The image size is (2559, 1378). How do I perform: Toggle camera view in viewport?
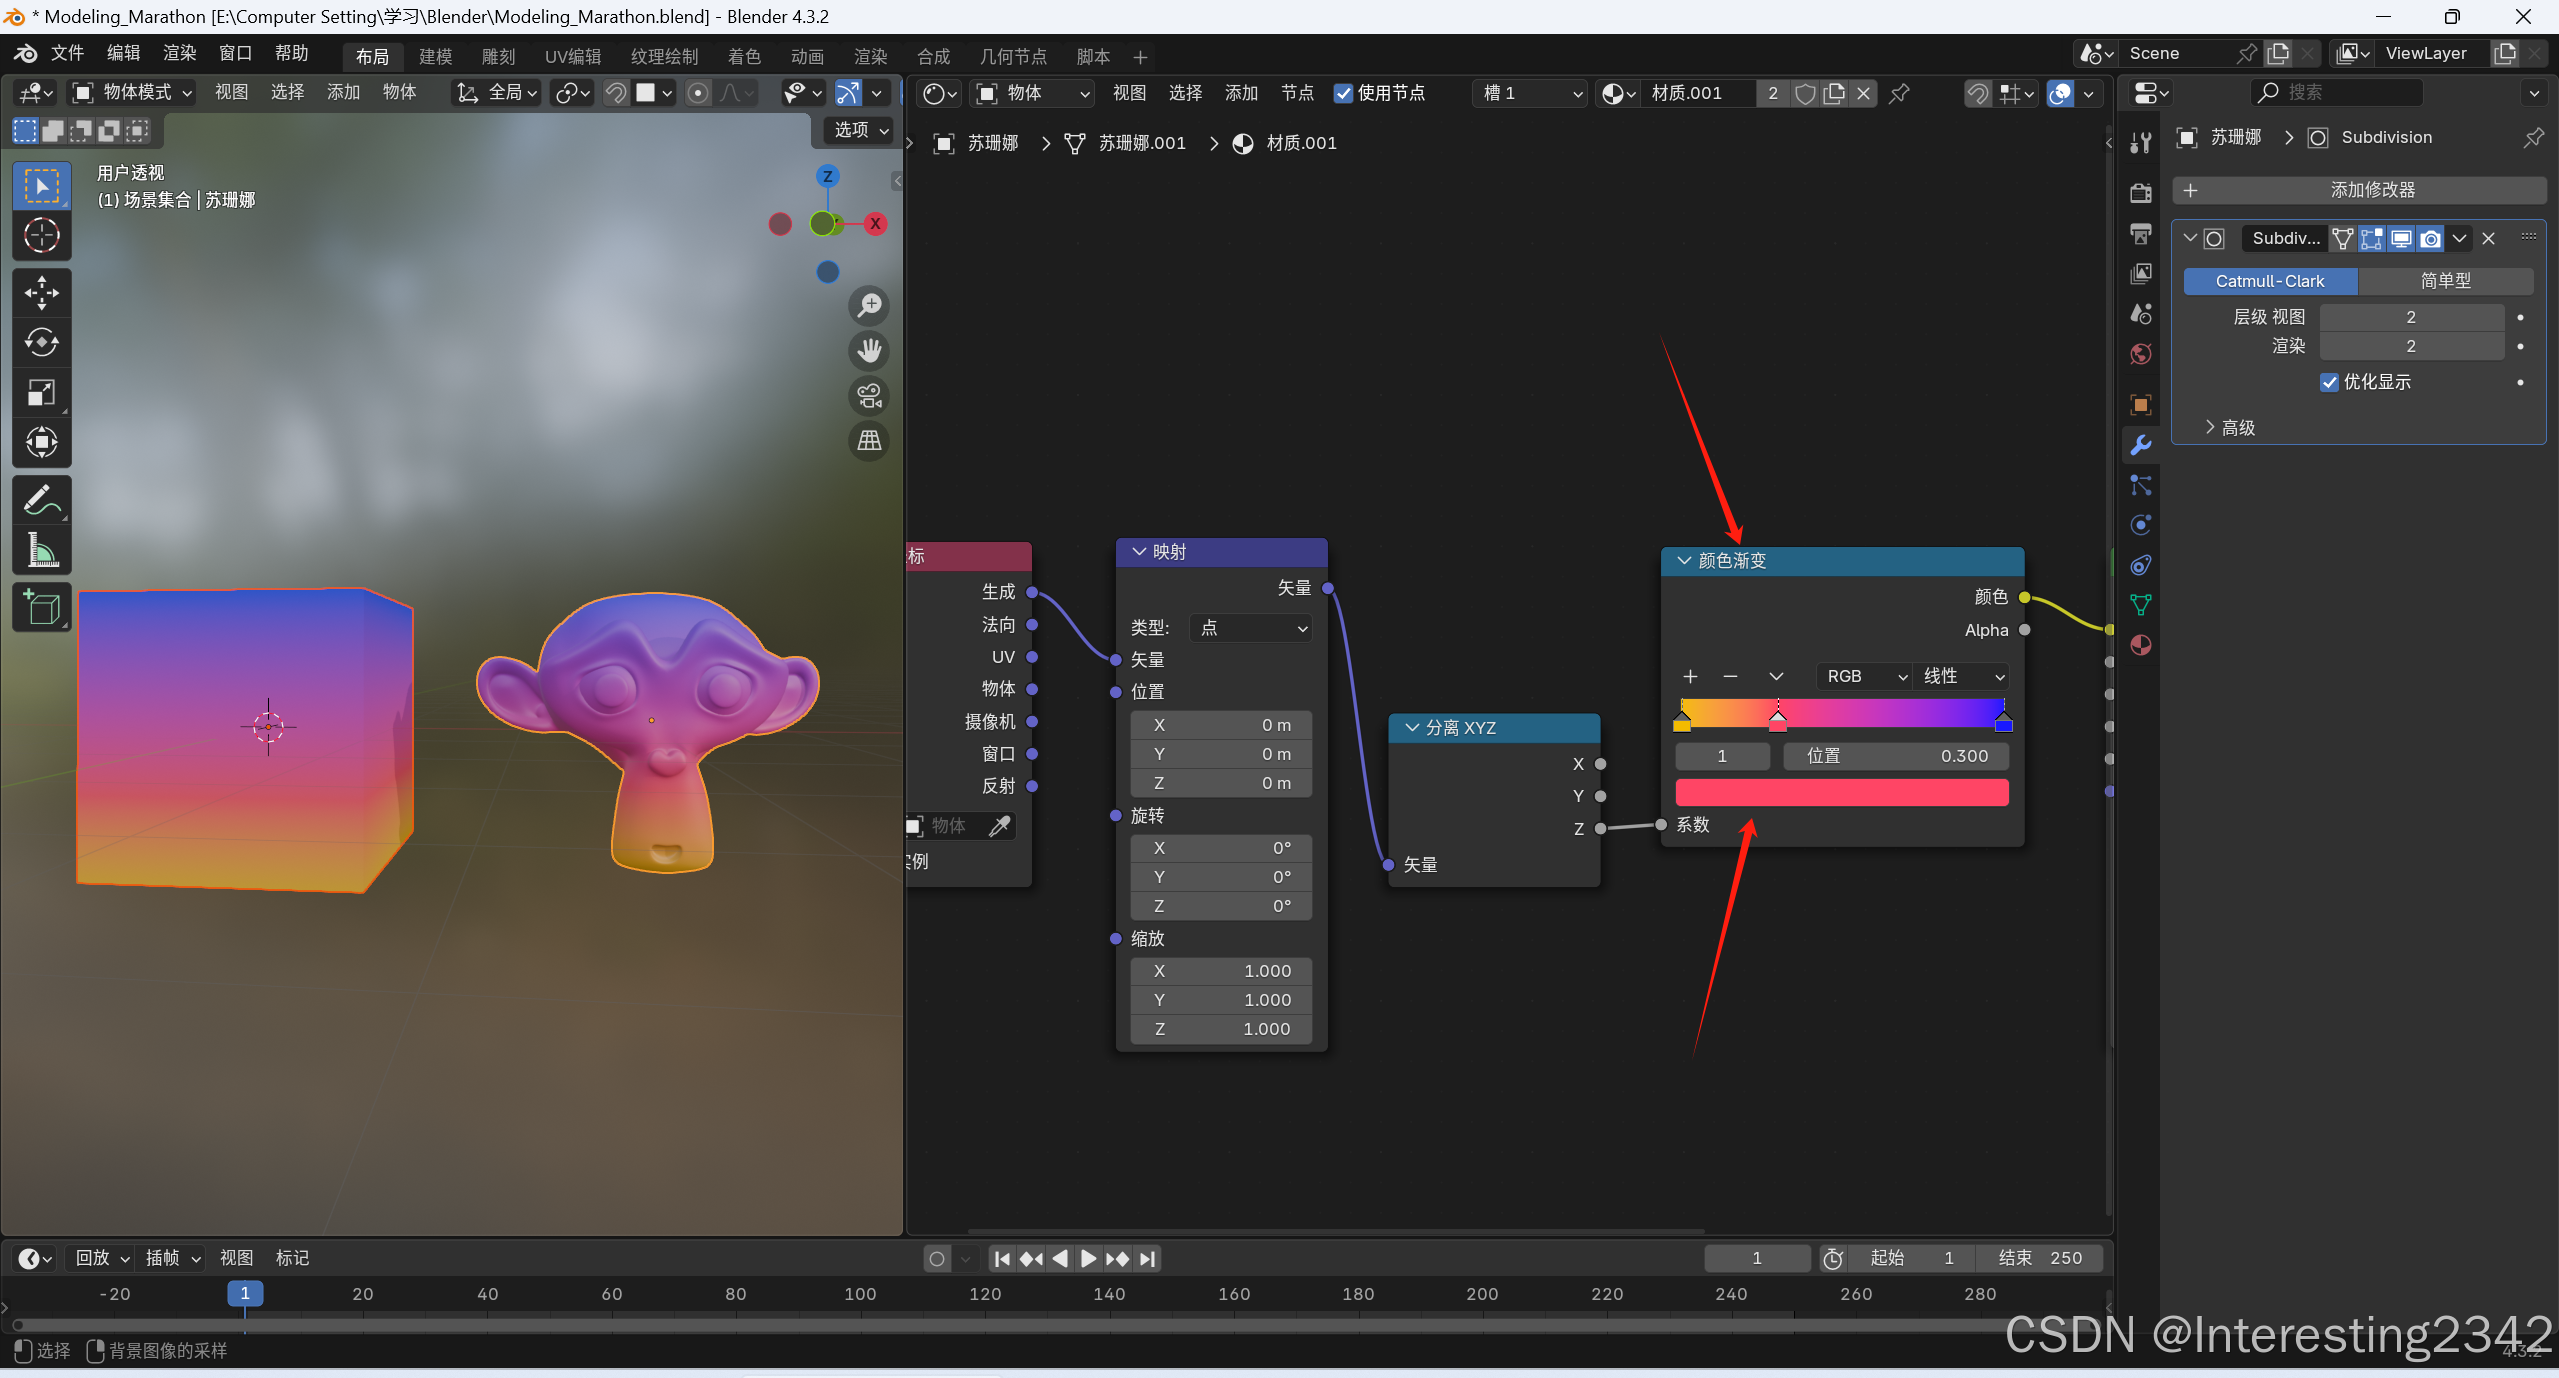point(869,396)
